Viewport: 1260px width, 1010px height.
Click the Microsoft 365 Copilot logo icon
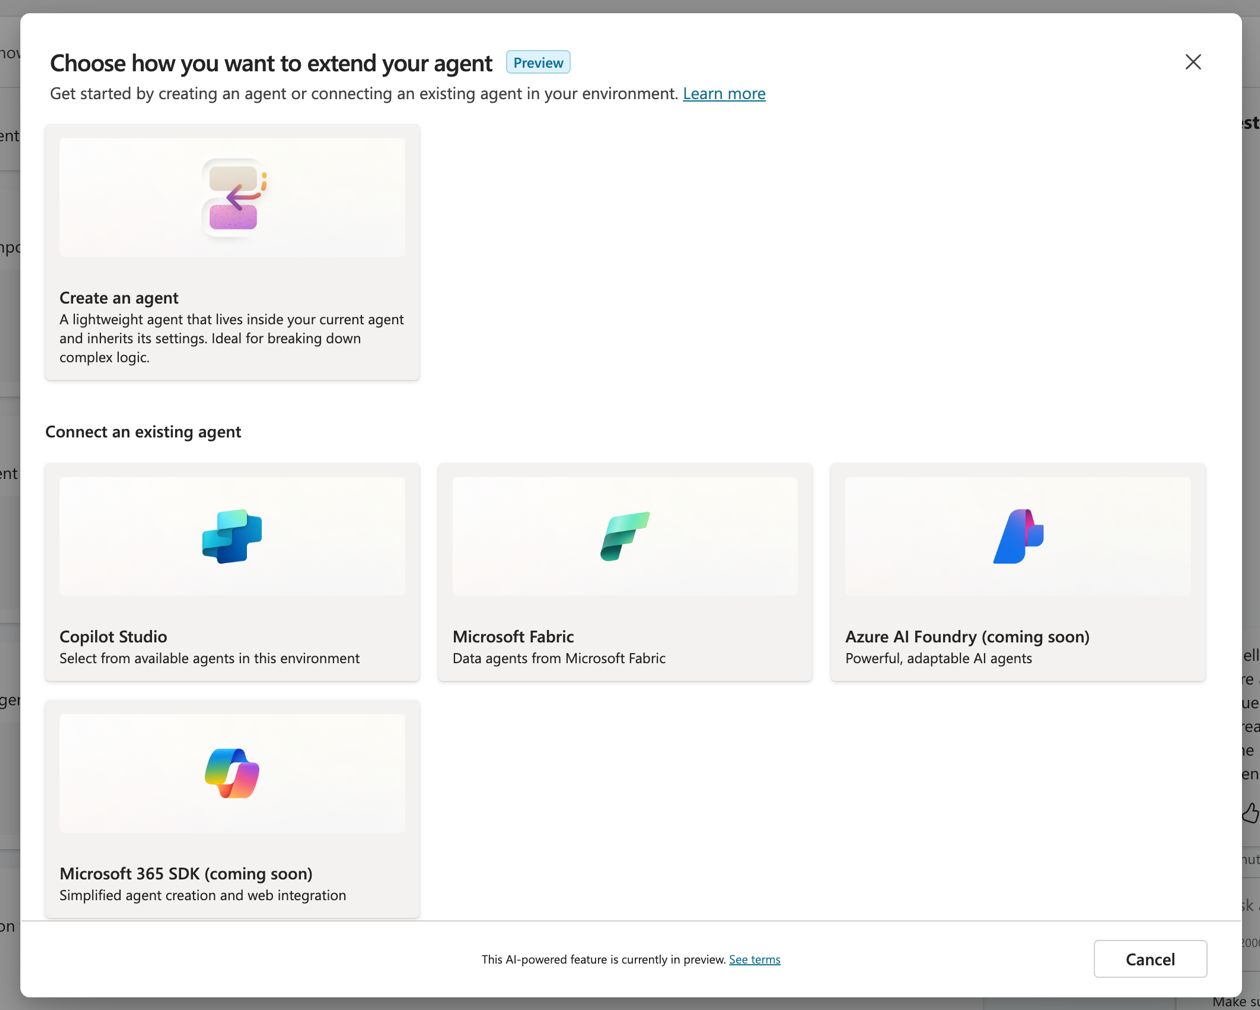tap(232, 773)
